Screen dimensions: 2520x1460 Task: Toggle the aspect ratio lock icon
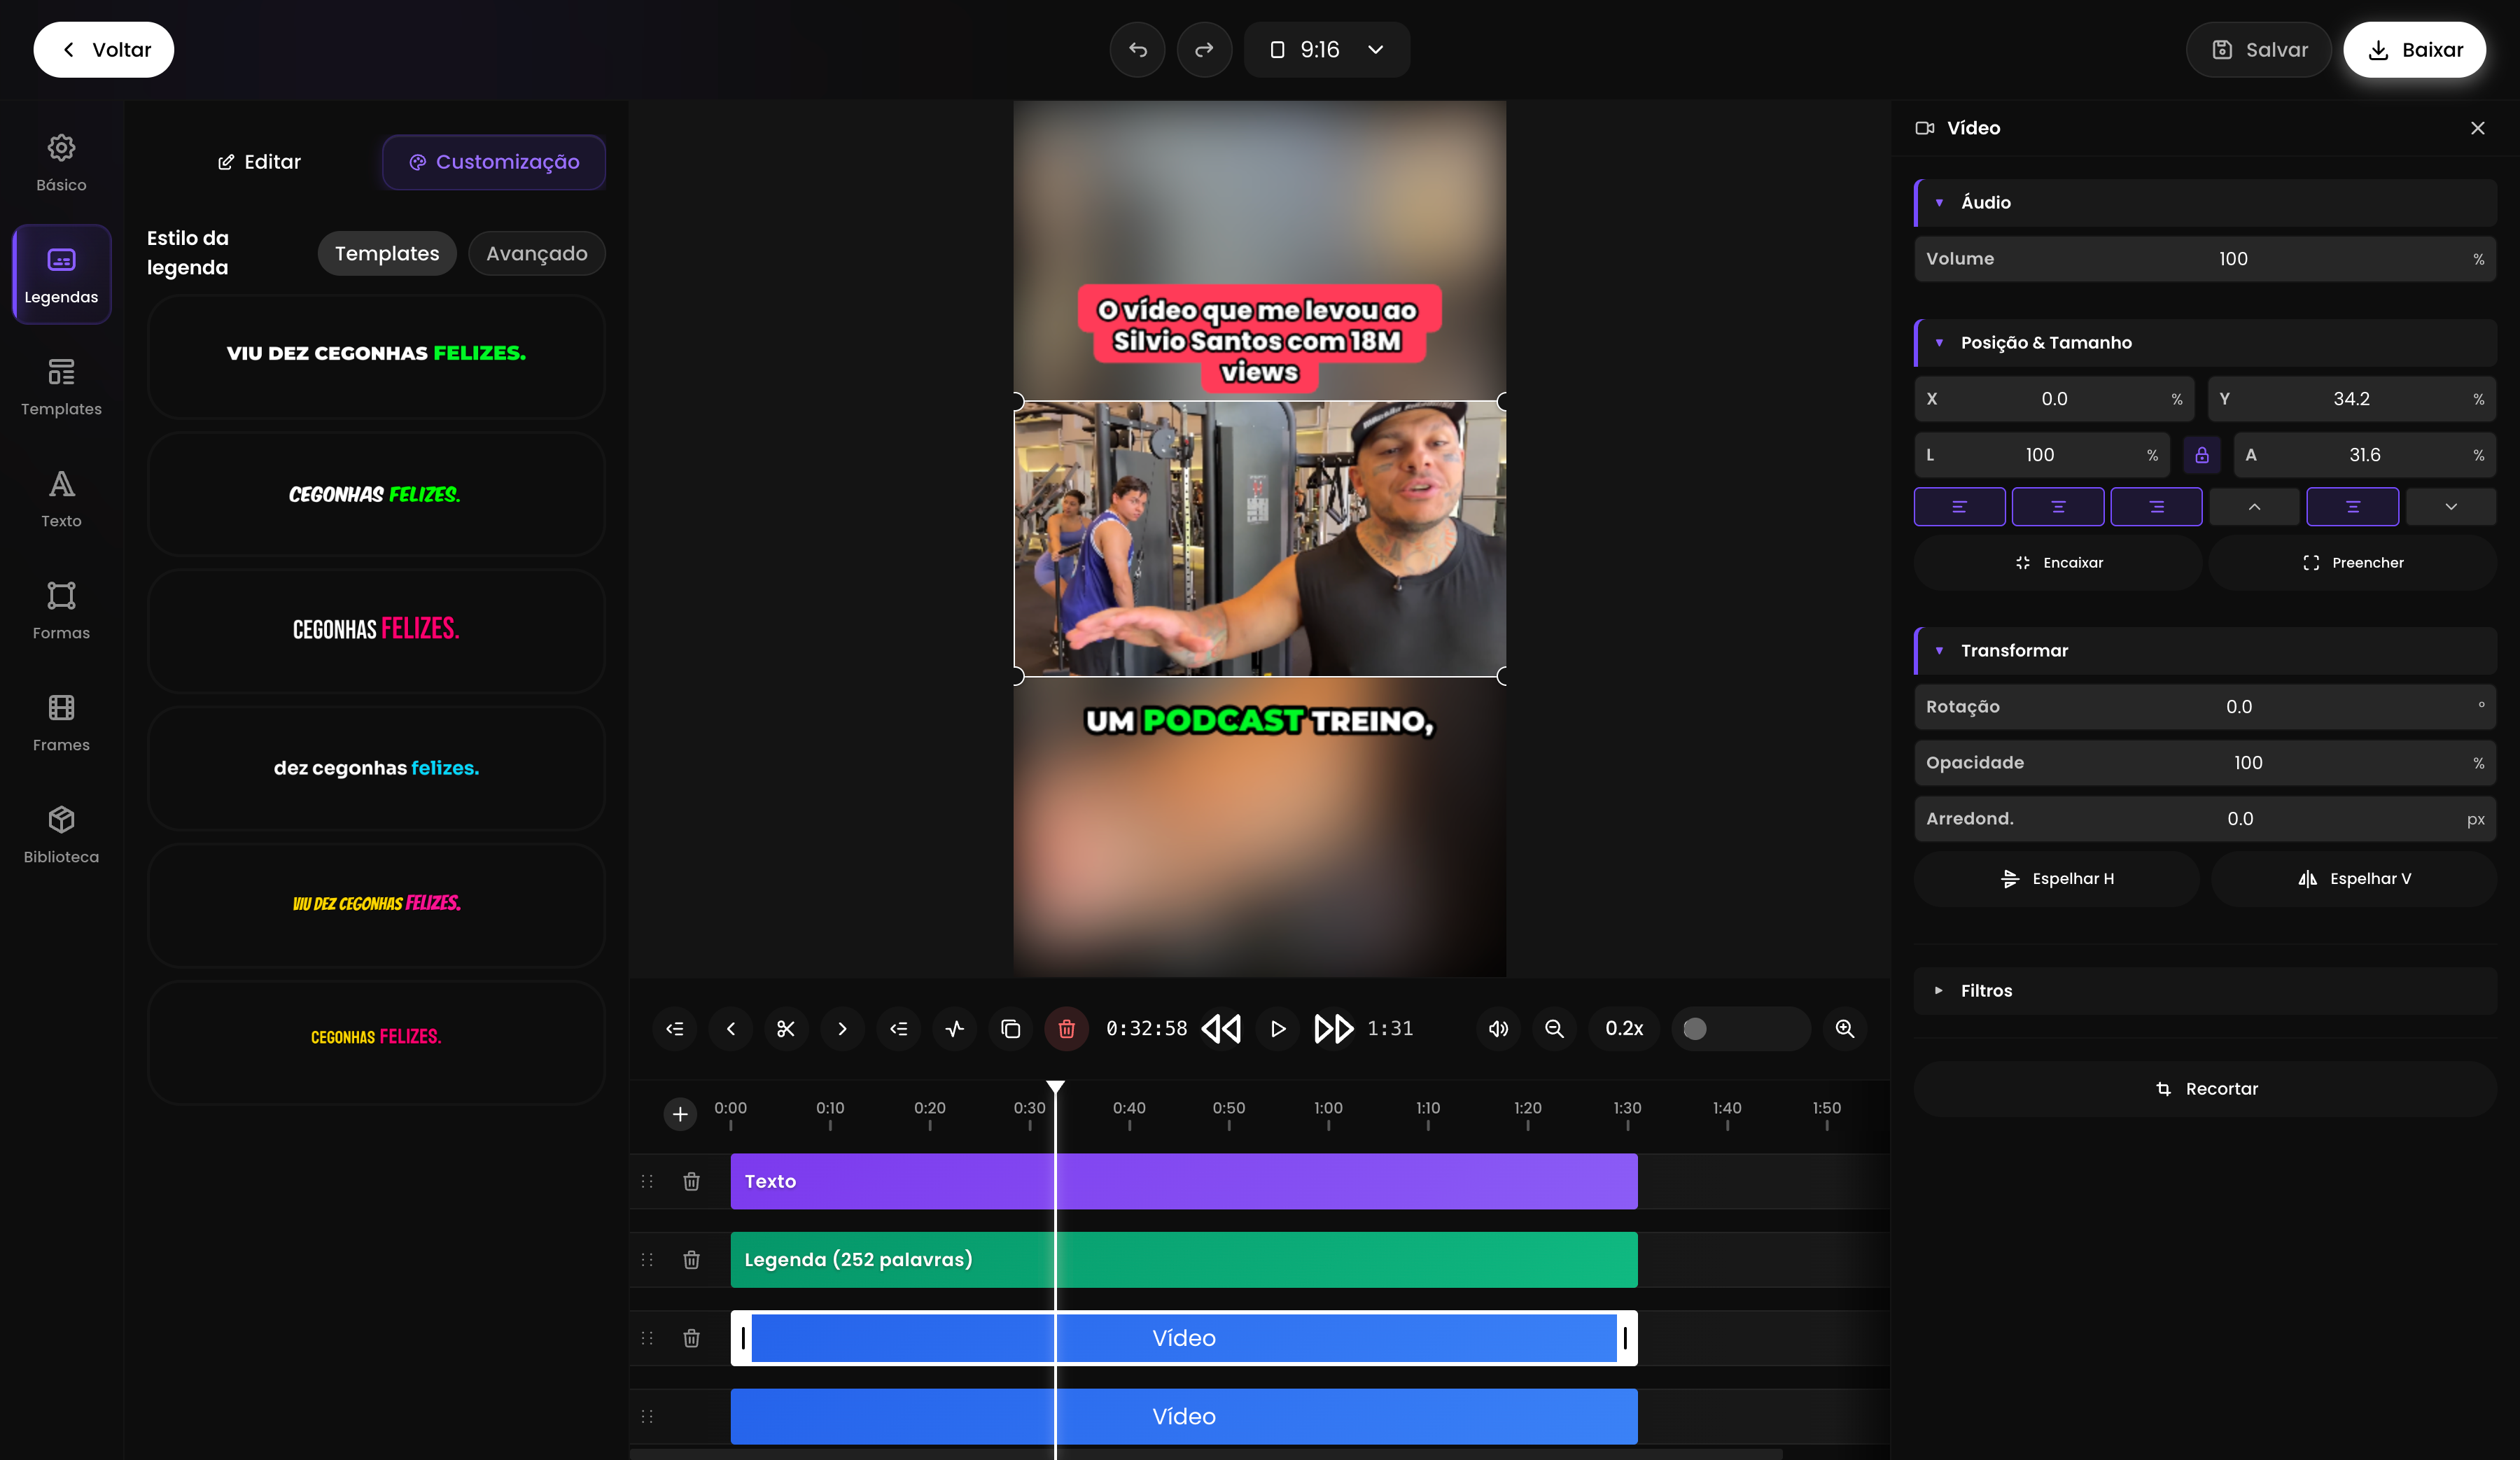click(2202, 455)
